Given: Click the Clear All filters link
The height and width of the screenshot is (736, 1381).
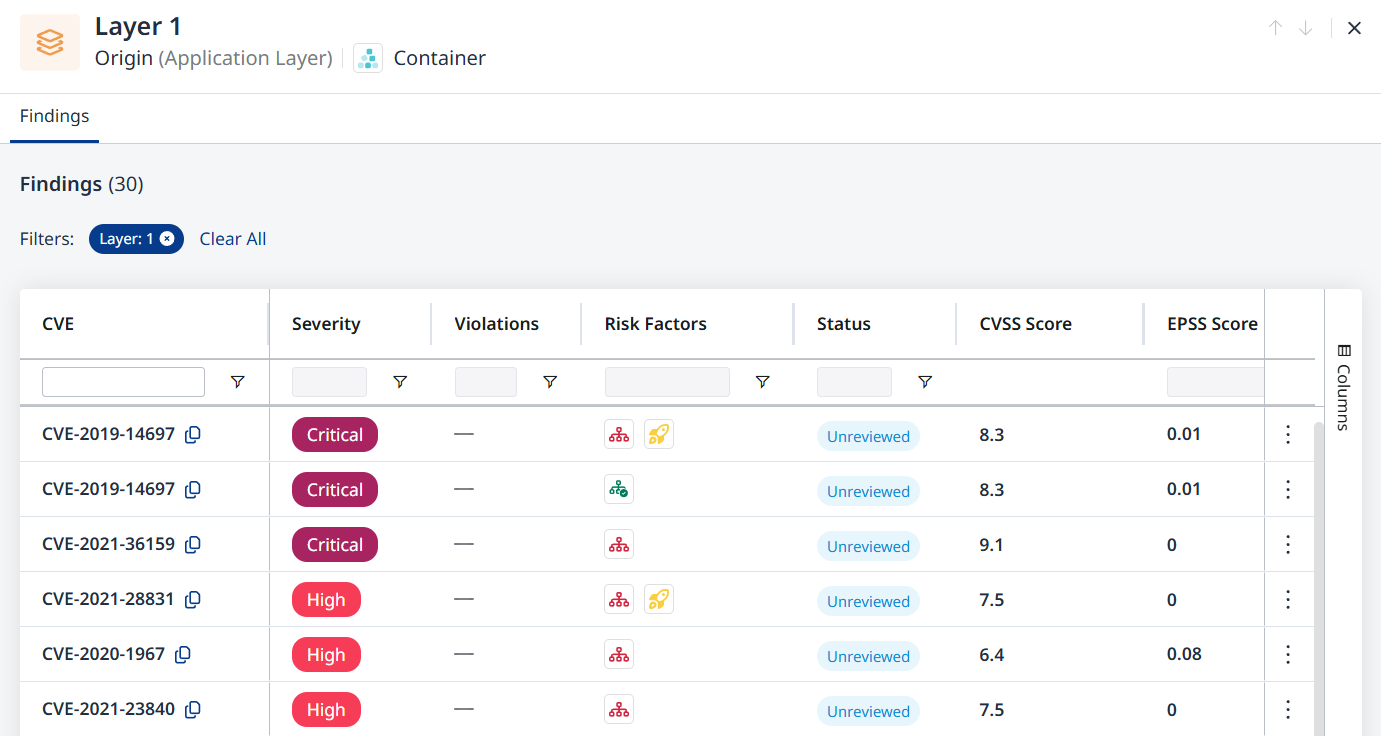Looking at the screenshot, I should [x=233, y=239].
